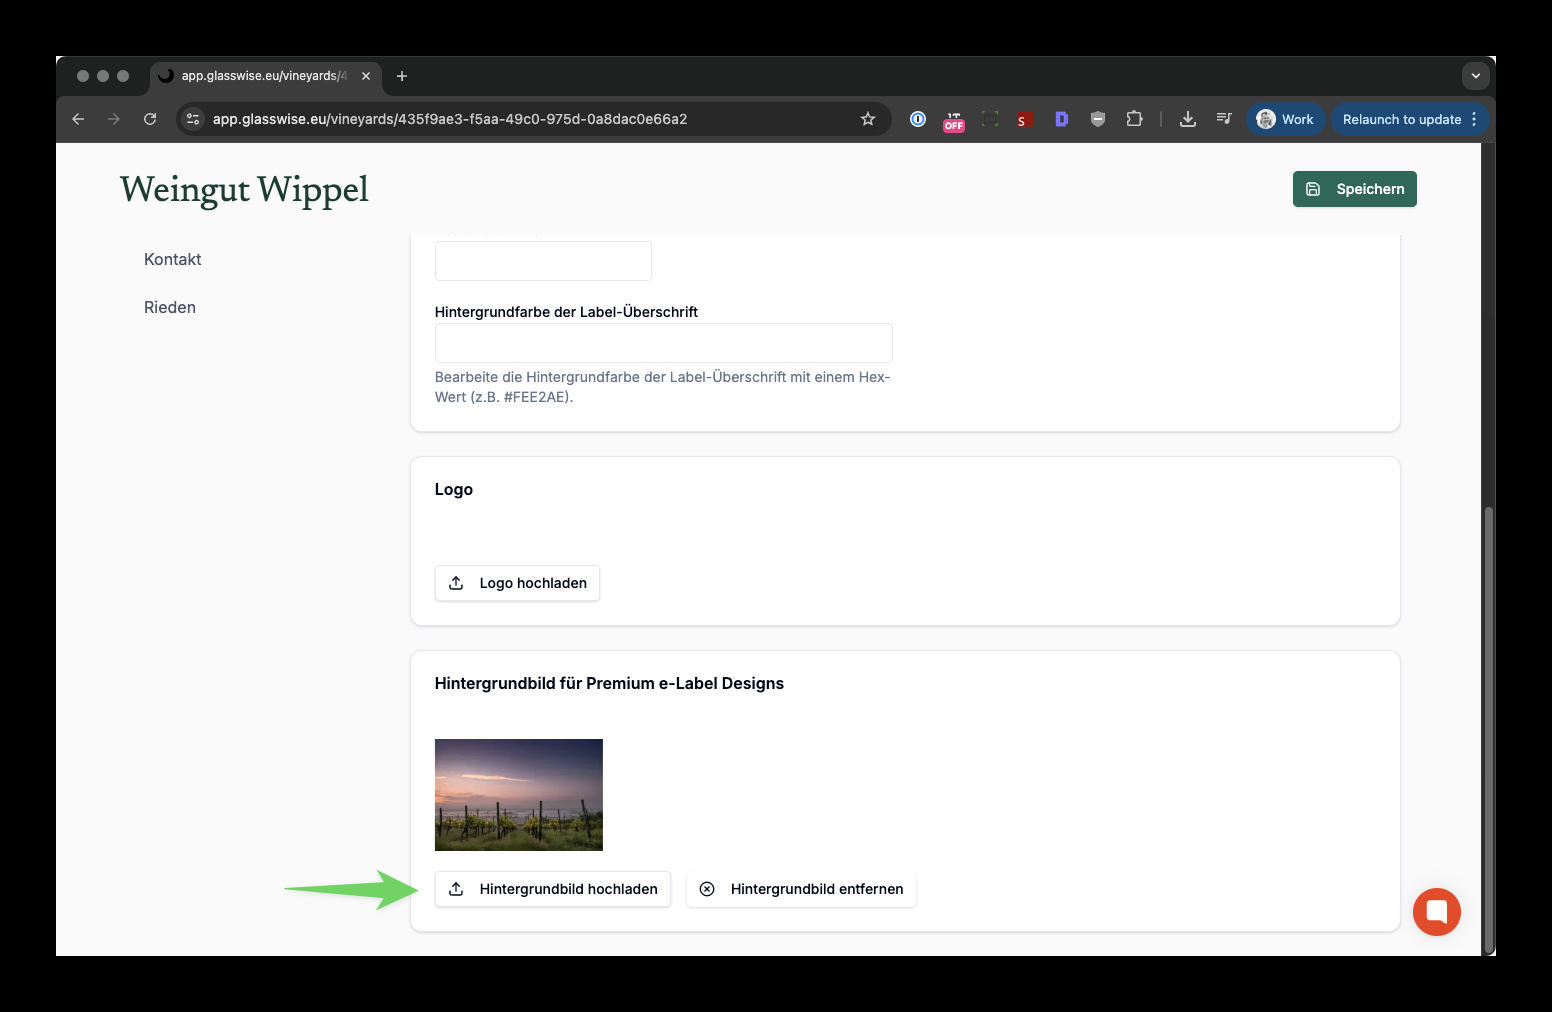Click the Weingut Wippel heading
This screenshot has height=1012, width=1552.
pyautogui.click(x=244, y=189)
